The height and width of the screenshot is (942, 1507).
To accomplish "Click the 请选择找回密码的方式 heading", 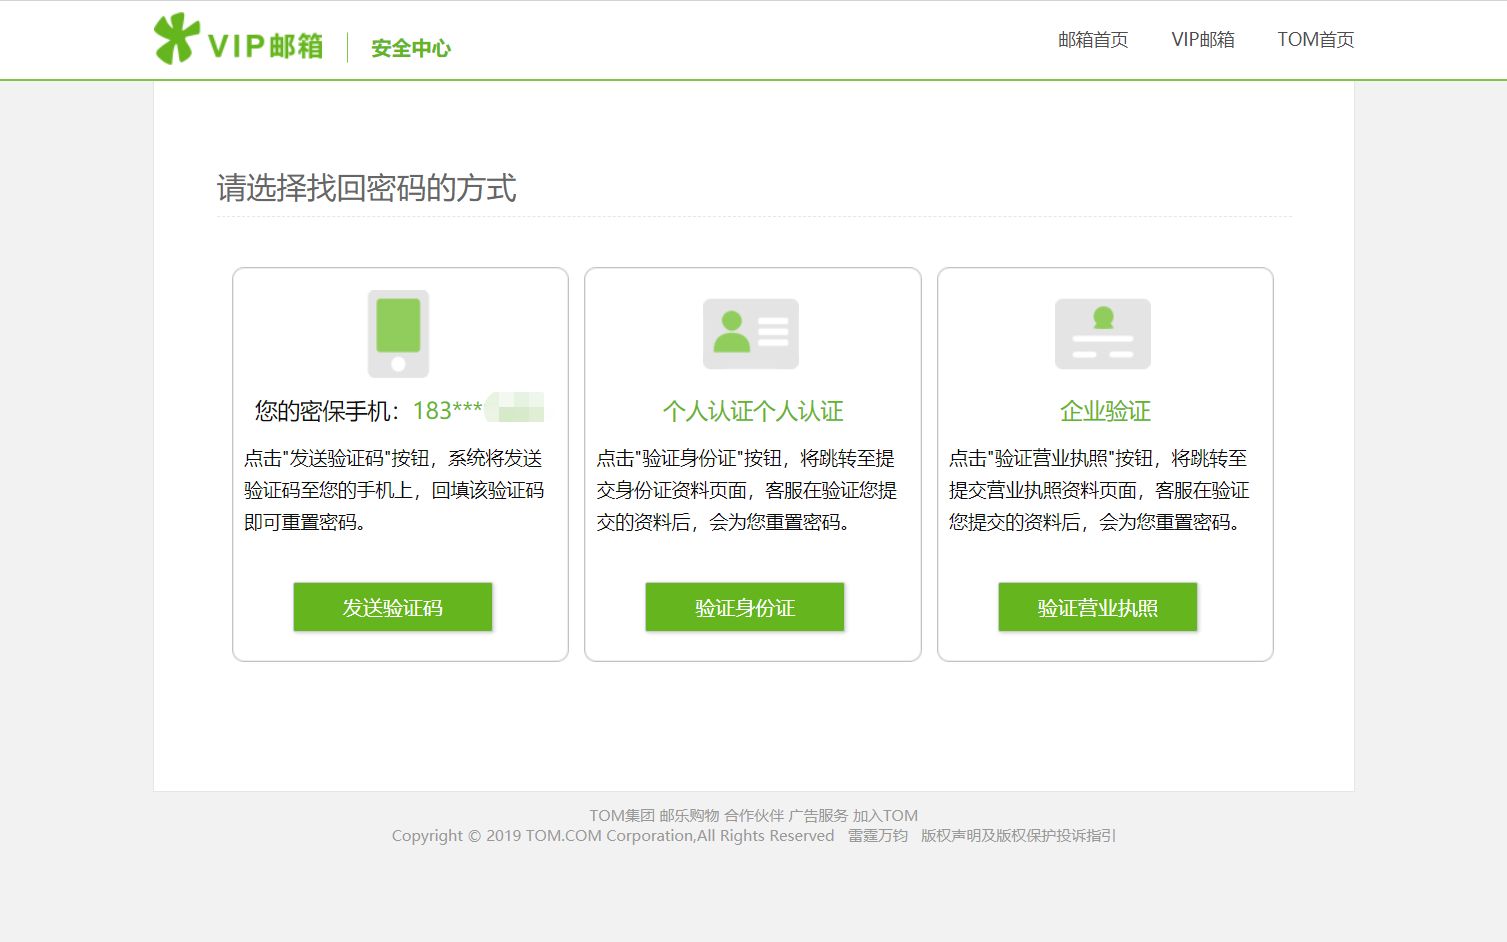I will tap(367, 188).
